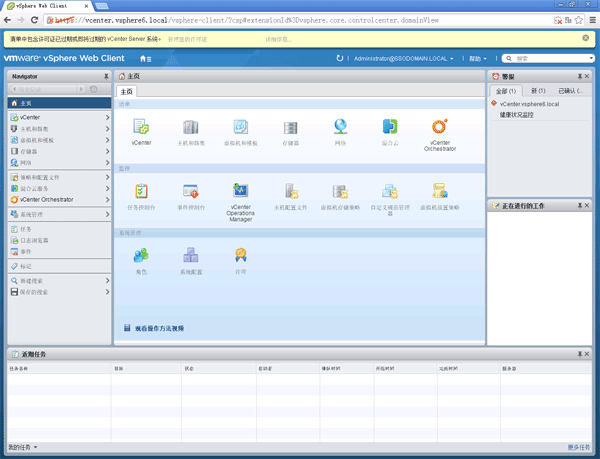Open the 我的任务 (My Tasks) filter dropdown
Viewport: 600px width, 459px height.
click(24, 447)
